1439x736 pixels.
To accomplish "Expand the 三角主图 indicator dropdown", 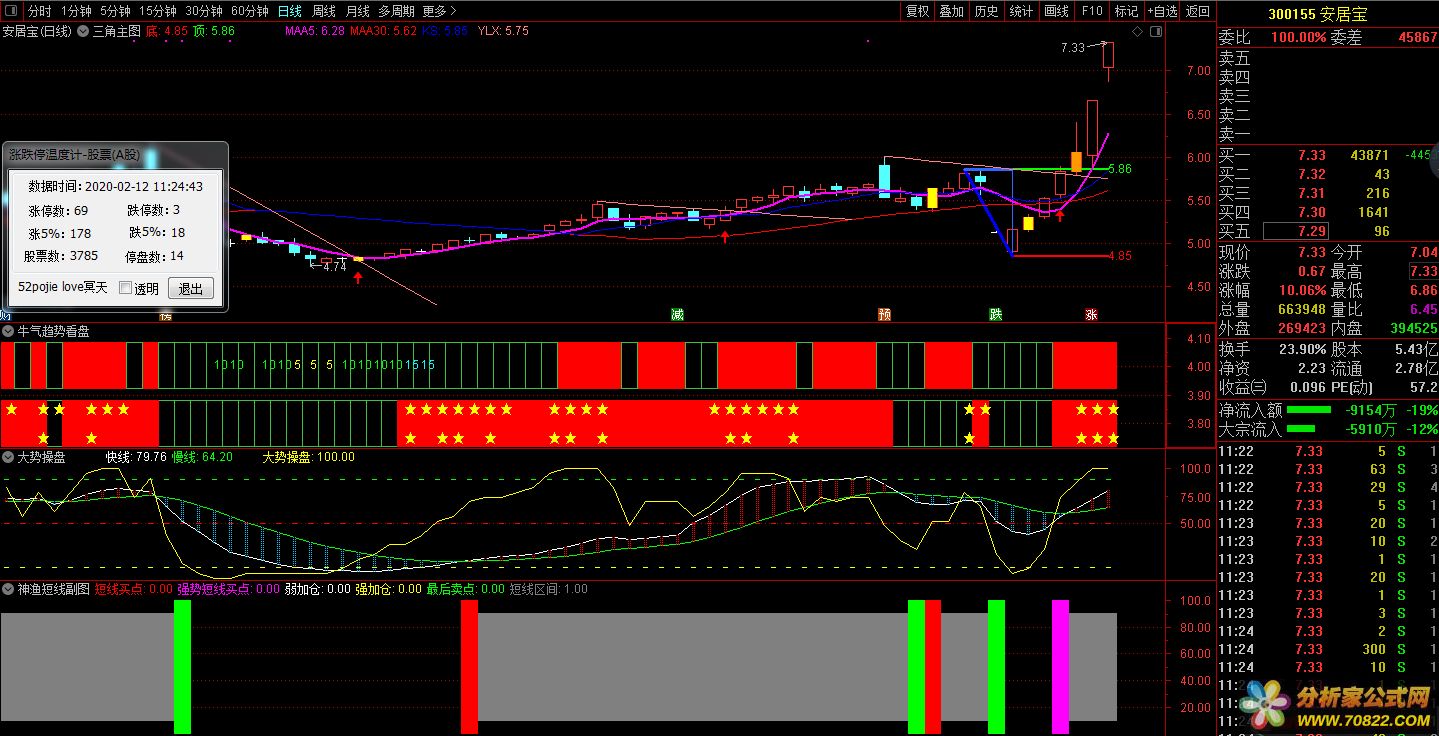I will coord(84,31).
